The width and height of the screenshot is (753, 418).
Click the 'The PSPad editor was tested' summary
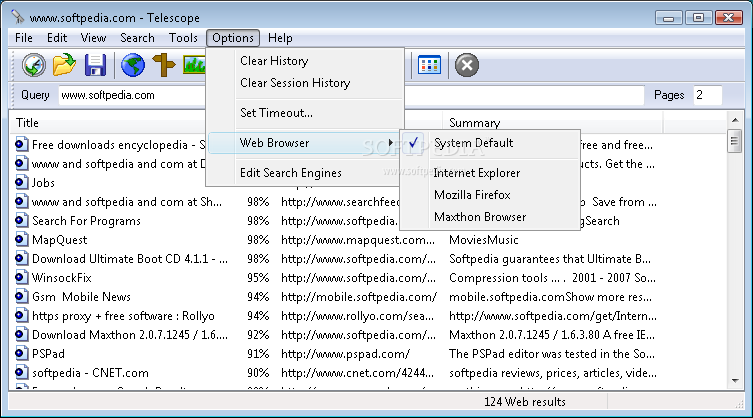(x=552, y=354)
